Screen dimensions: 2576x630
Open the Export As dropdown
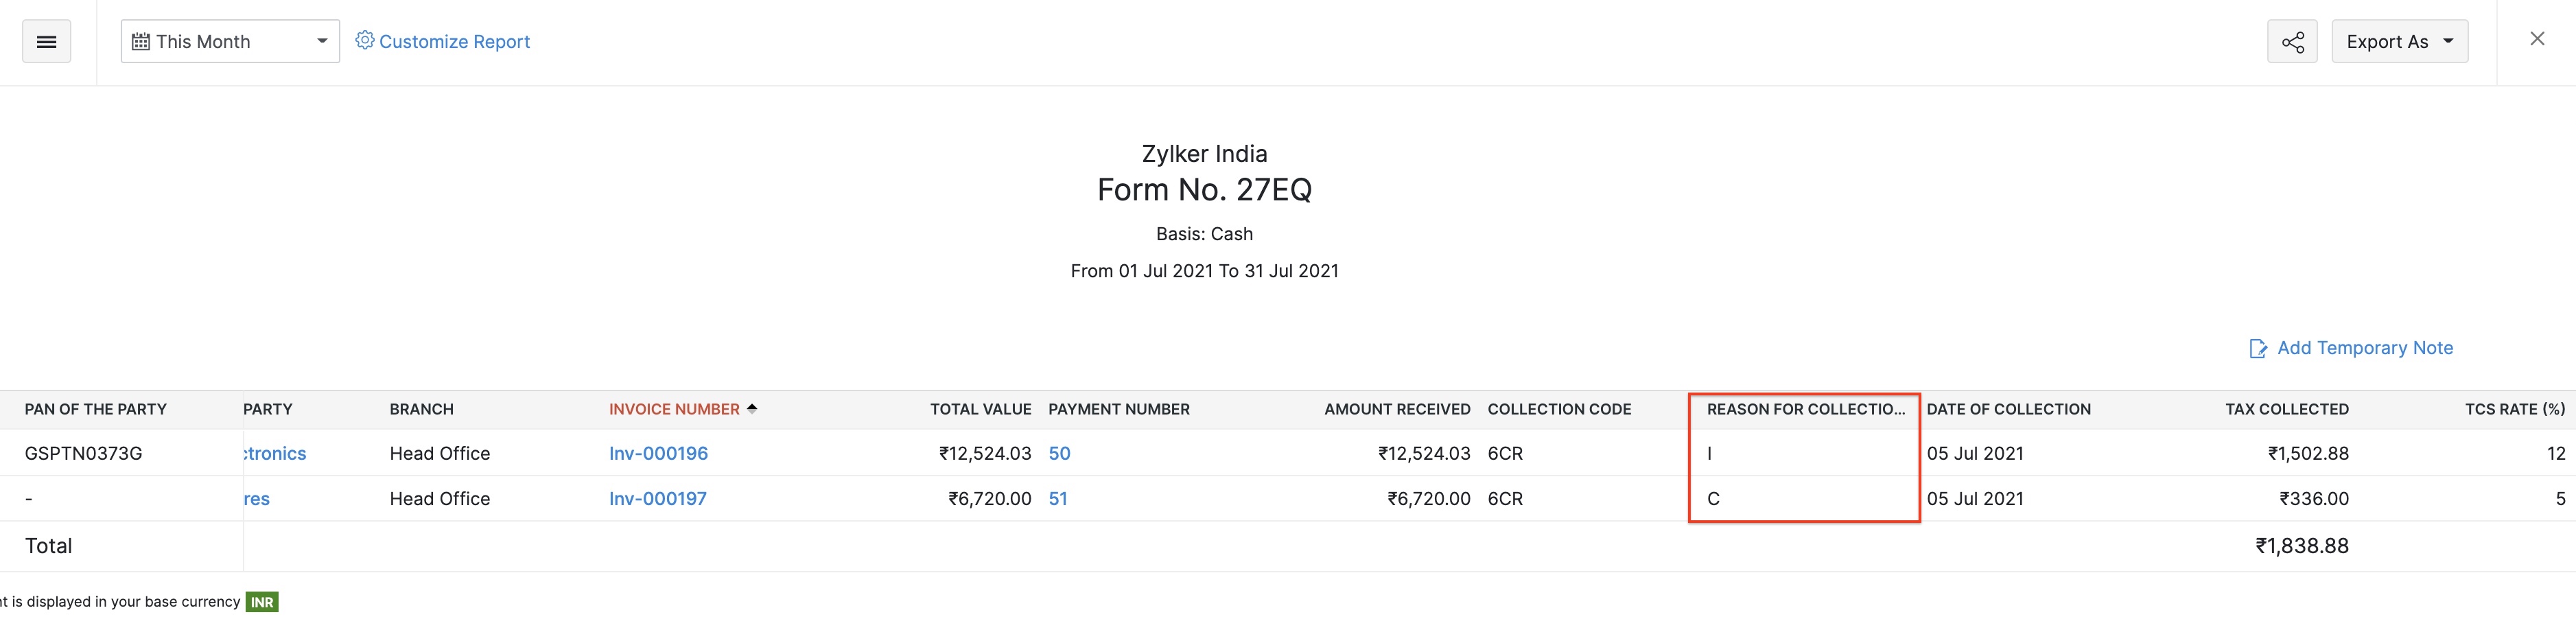tap(2399, 41)
